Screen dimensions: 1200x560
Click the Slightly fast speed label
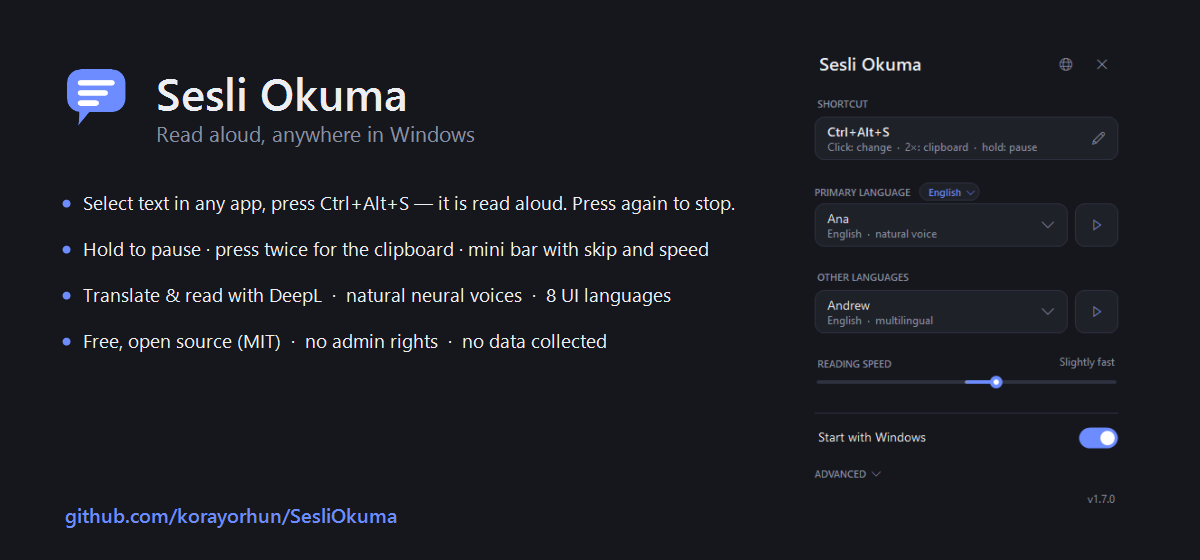tap(1087, 362)
